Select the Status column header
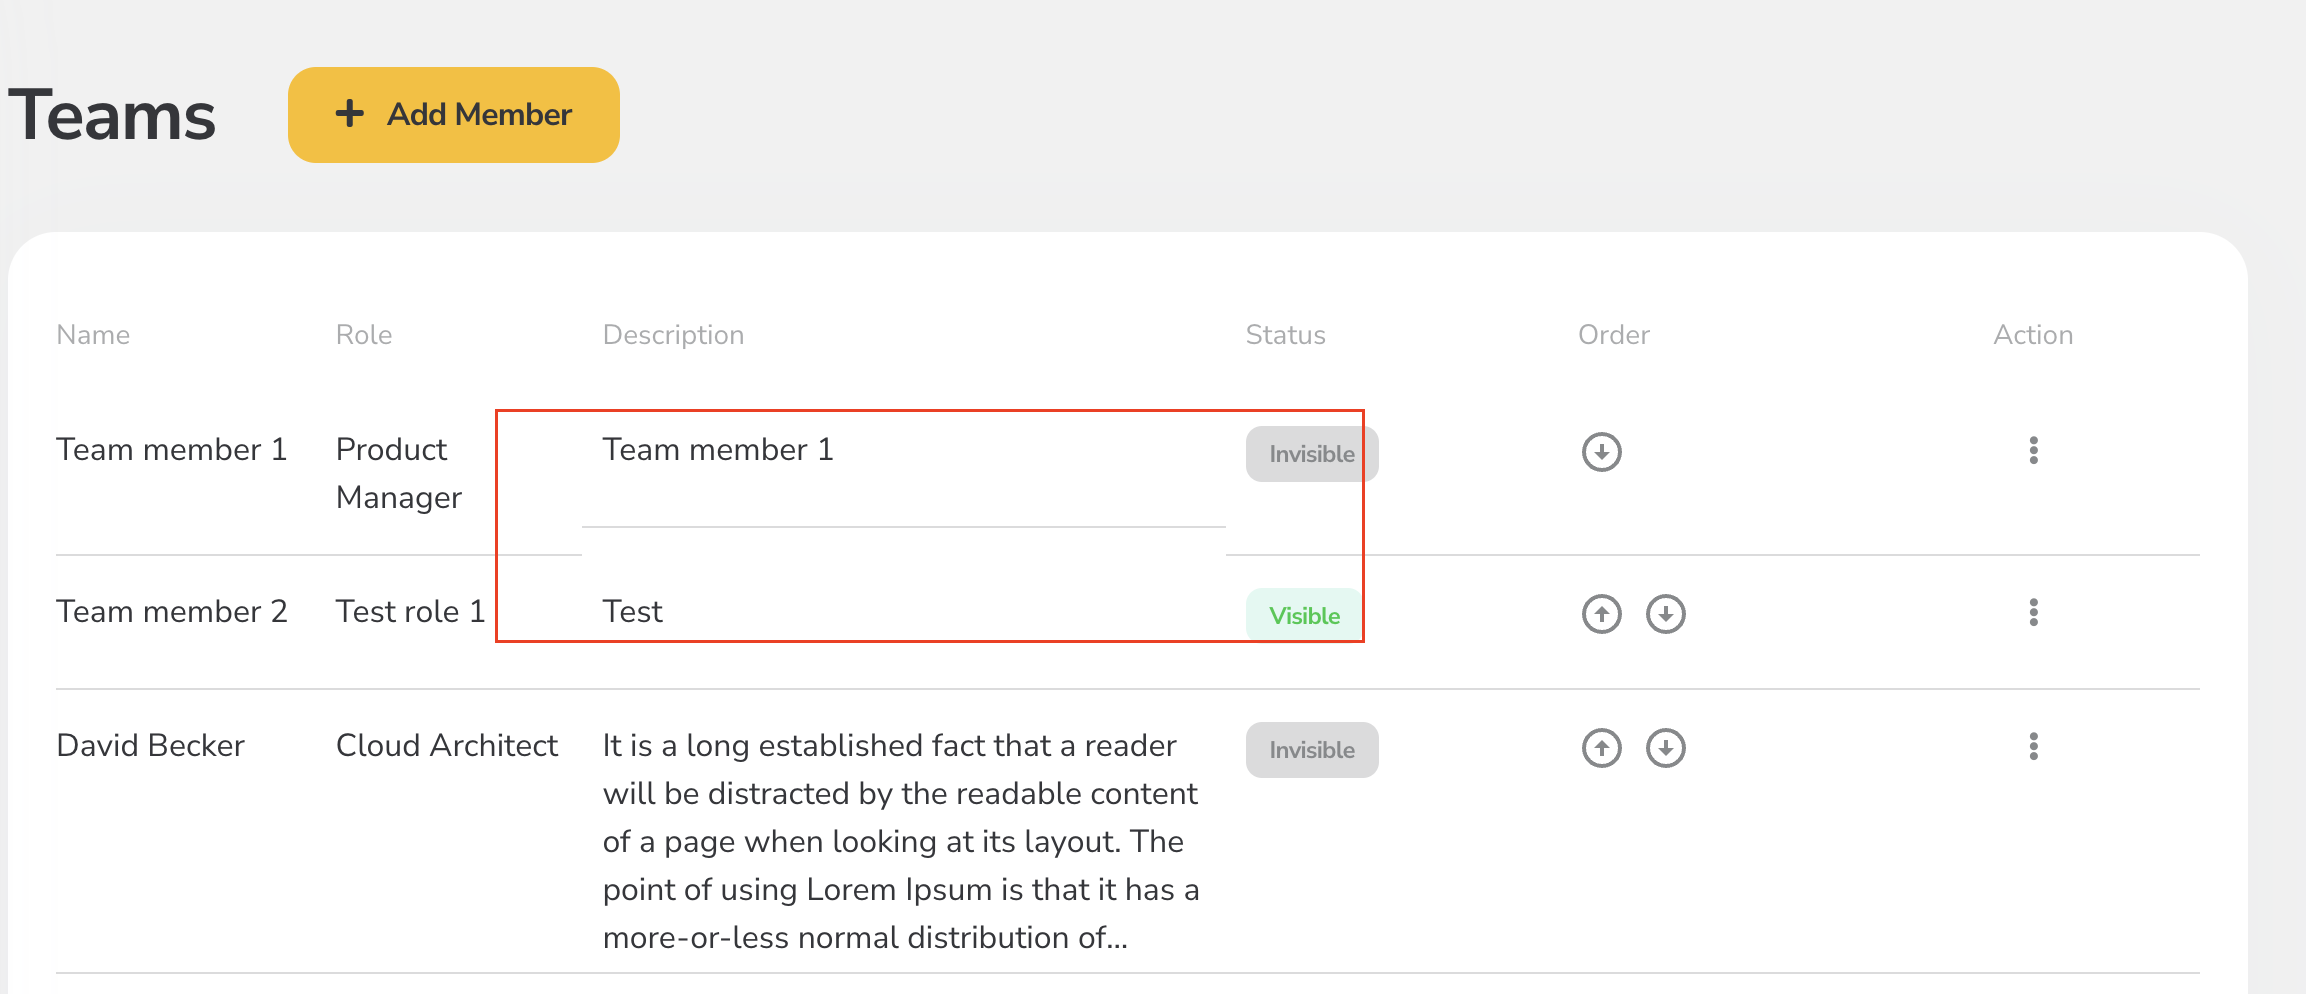The image size is (2306, 994). point(1285,335)
